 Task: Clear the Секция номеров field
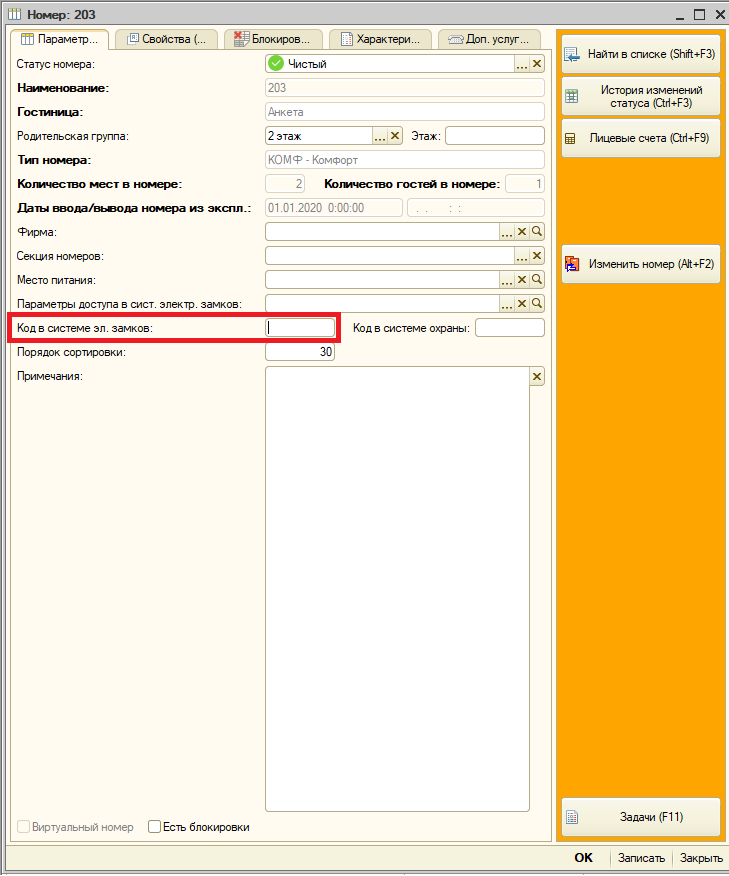pos(537,256)
